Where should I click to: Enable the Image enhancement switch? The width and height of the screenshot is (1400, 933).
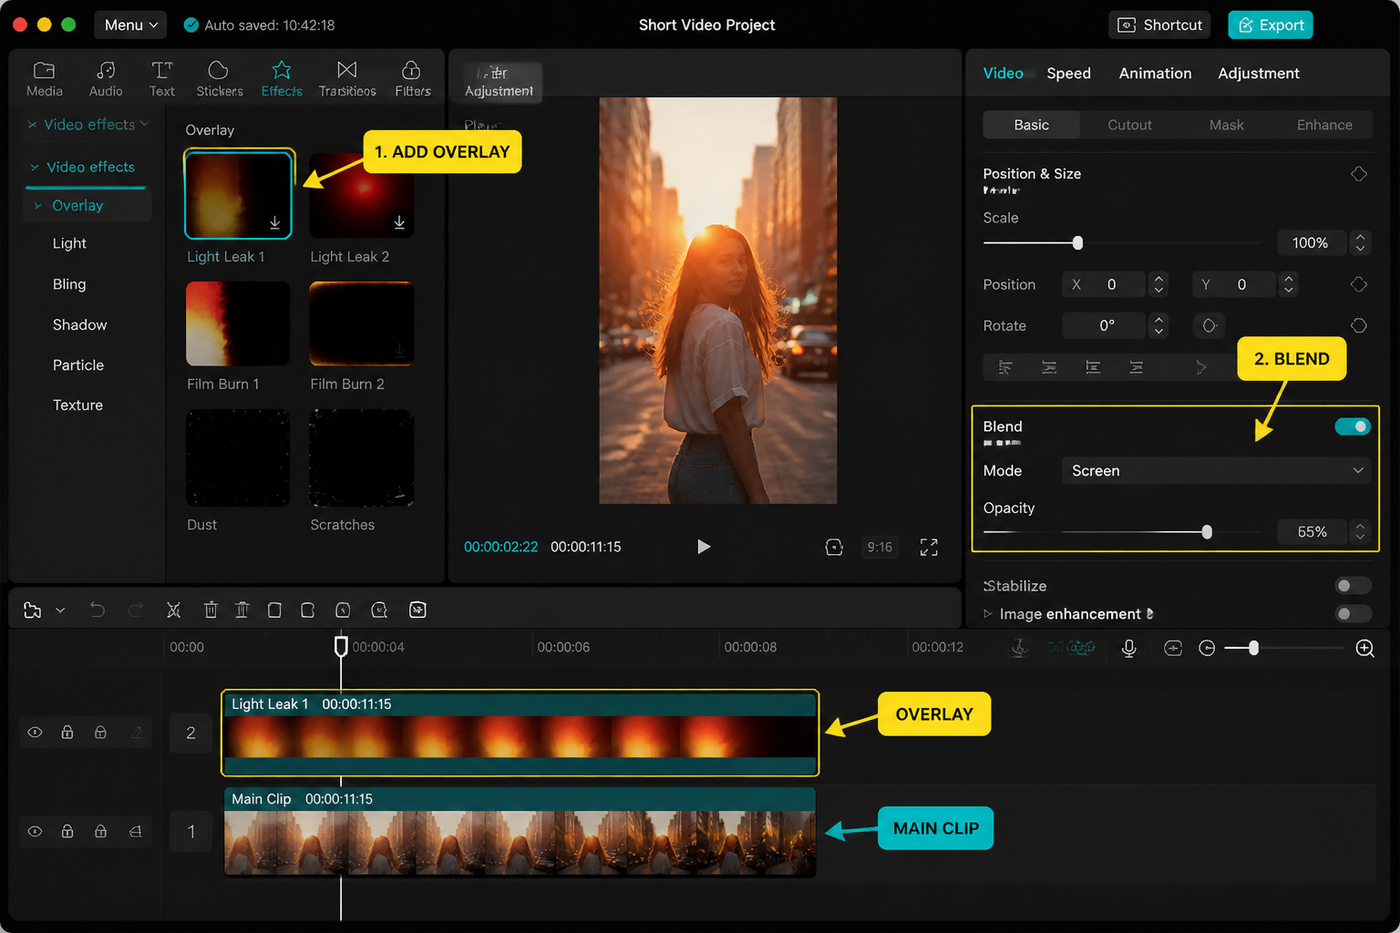(1352, 614)
